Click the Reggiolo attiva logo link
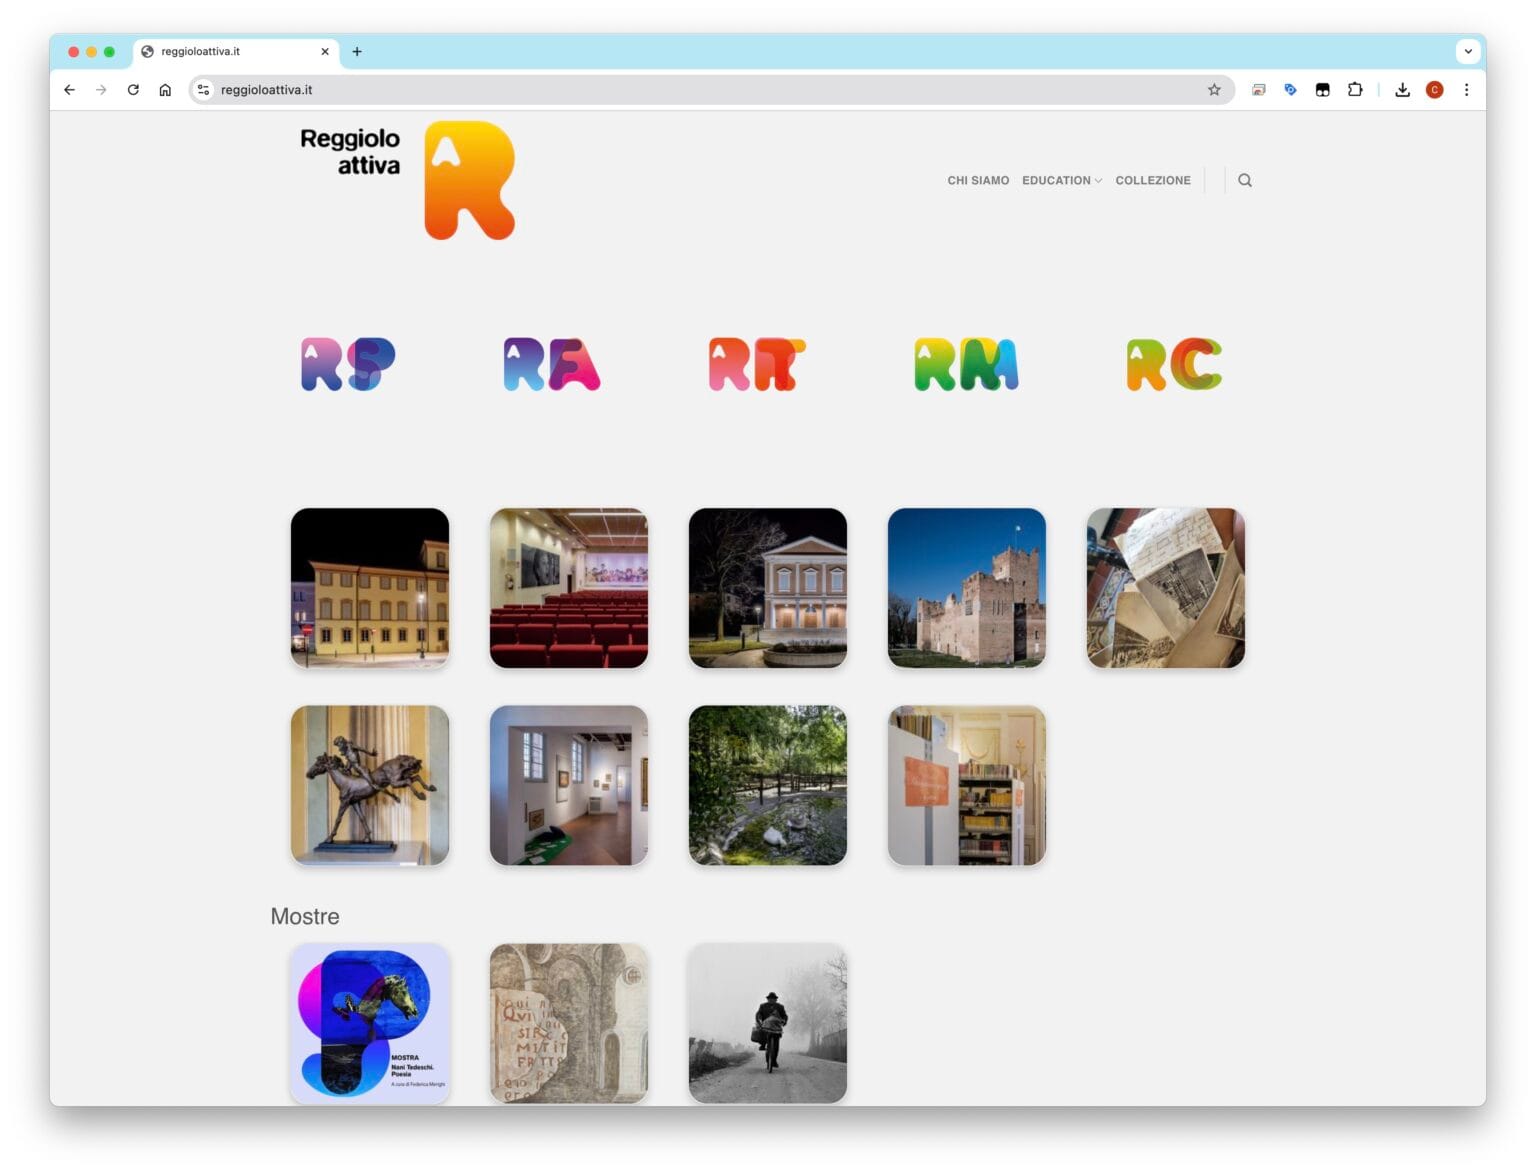The image size is (1536, 1172). click(407, 180)
